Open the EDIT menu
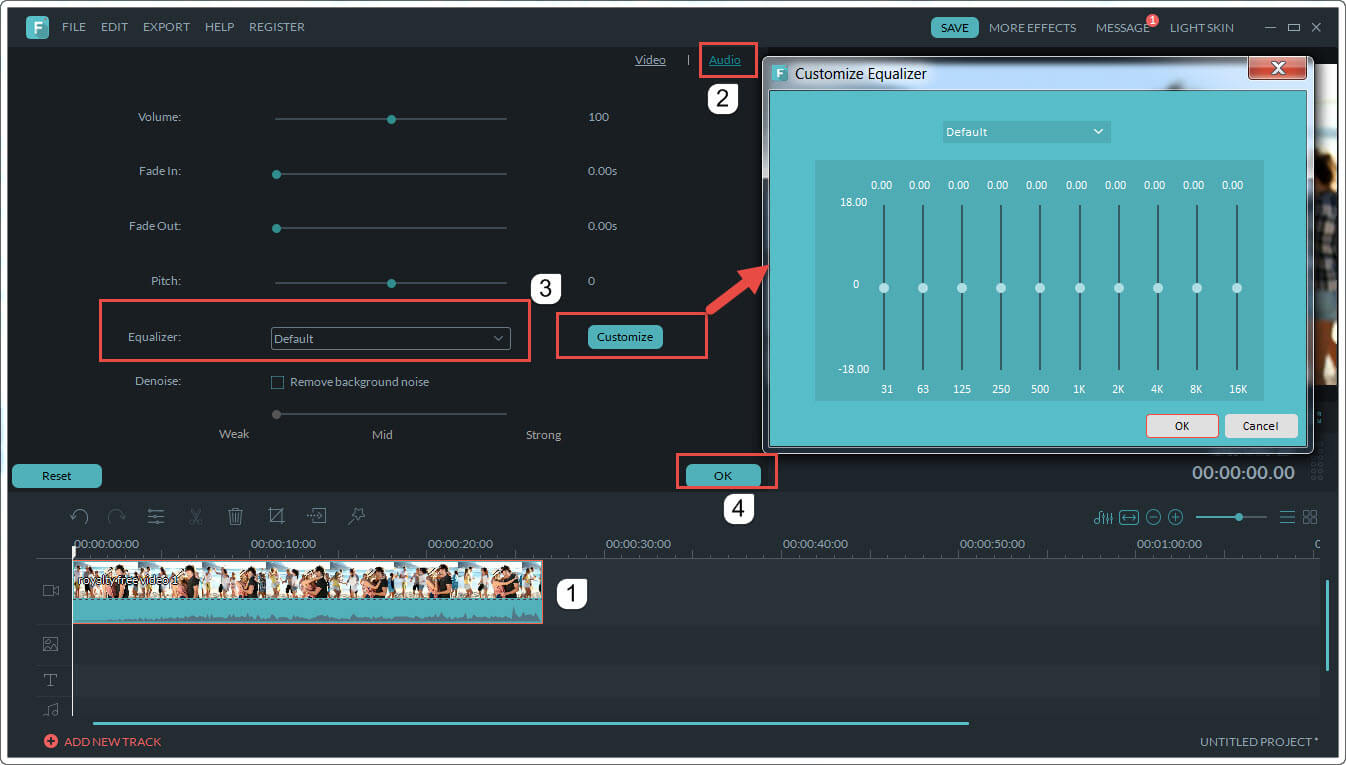 [x=114, y=27]
